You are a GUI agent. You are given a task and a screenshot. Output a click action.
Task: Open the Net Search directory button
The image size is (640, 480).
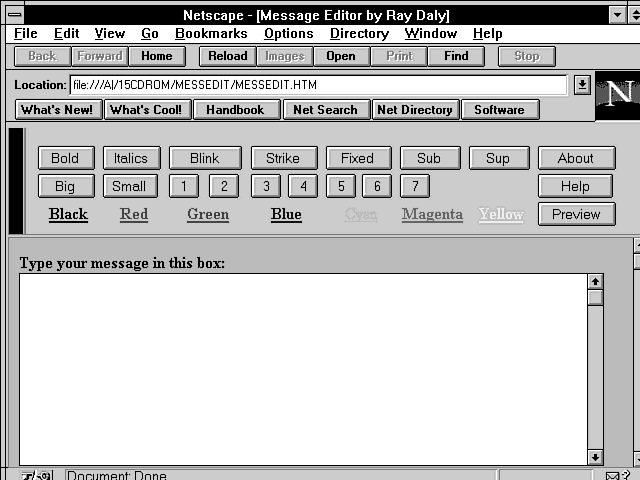point(325,110)
